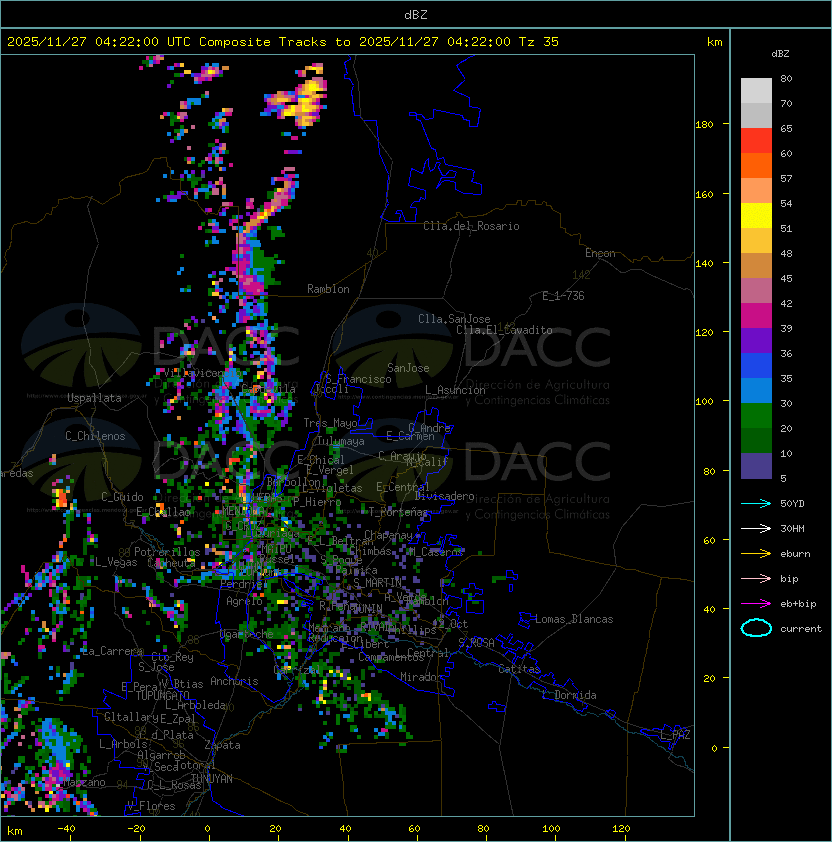Click the '140' km vertical axis tick

(x=704, y=264)
